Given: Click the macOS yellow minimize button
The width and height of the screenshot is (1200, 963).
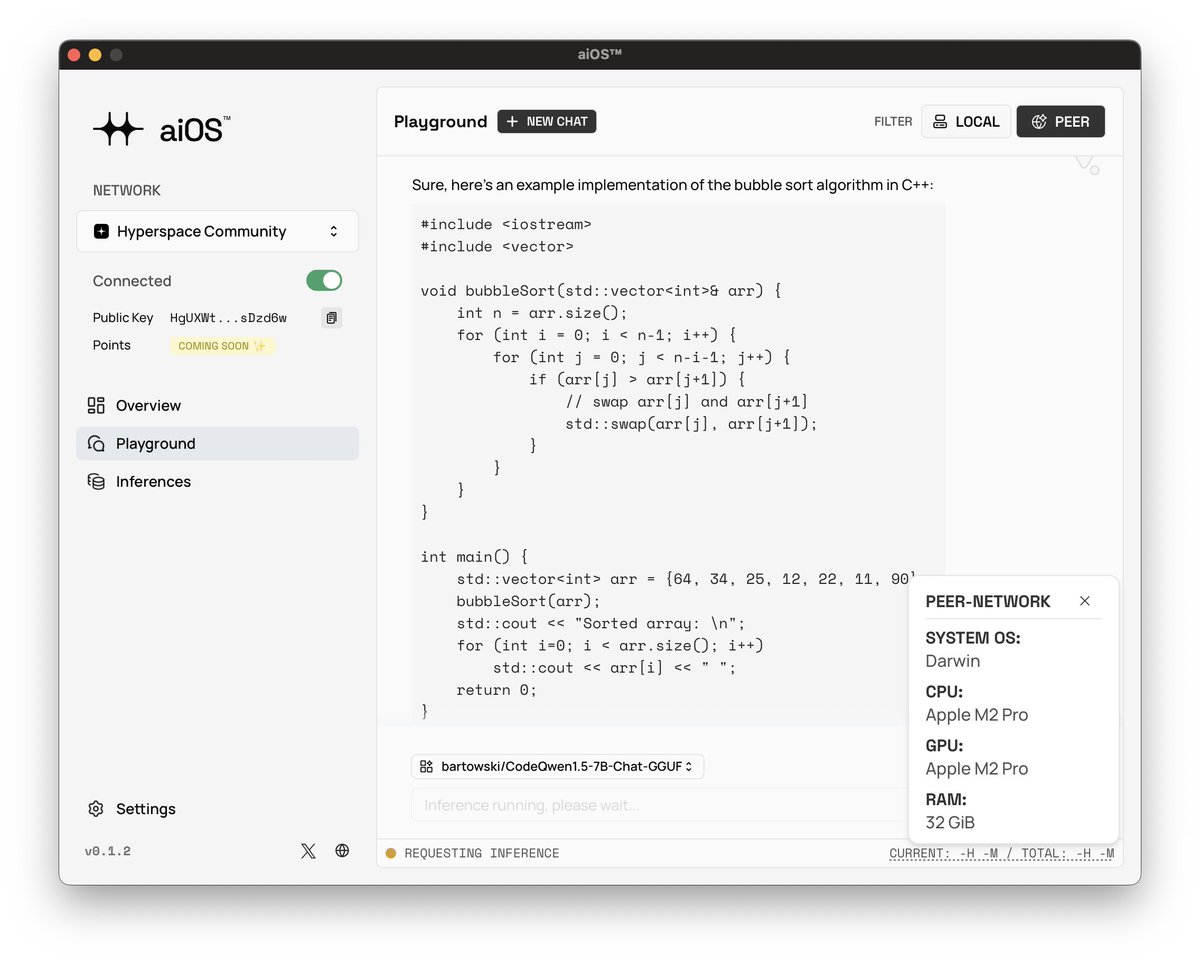Looking at the screenshot, I should tap(95, 55).
